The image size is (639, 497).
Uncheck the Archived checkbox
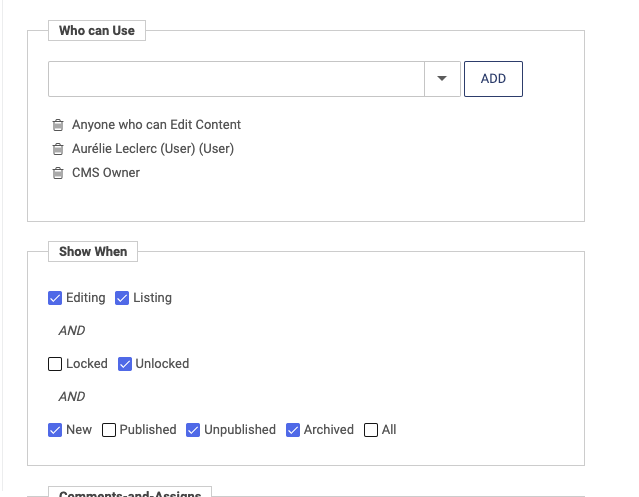(x=293, y=430)
